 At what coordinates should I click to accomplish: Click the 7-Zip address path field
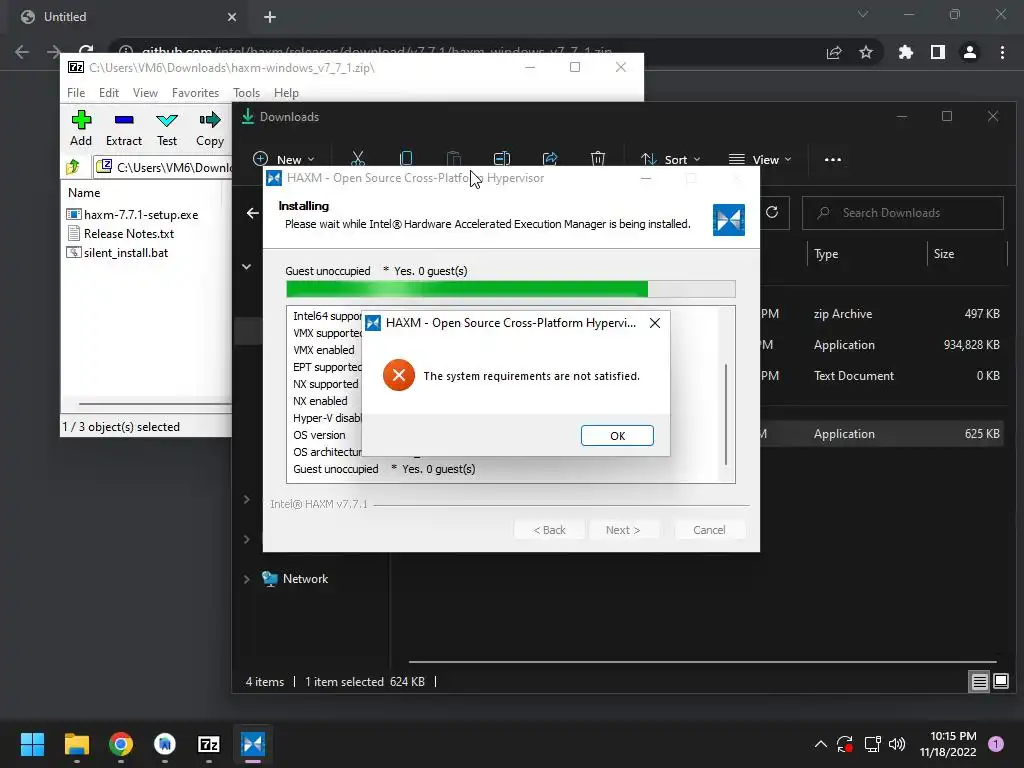163,167
